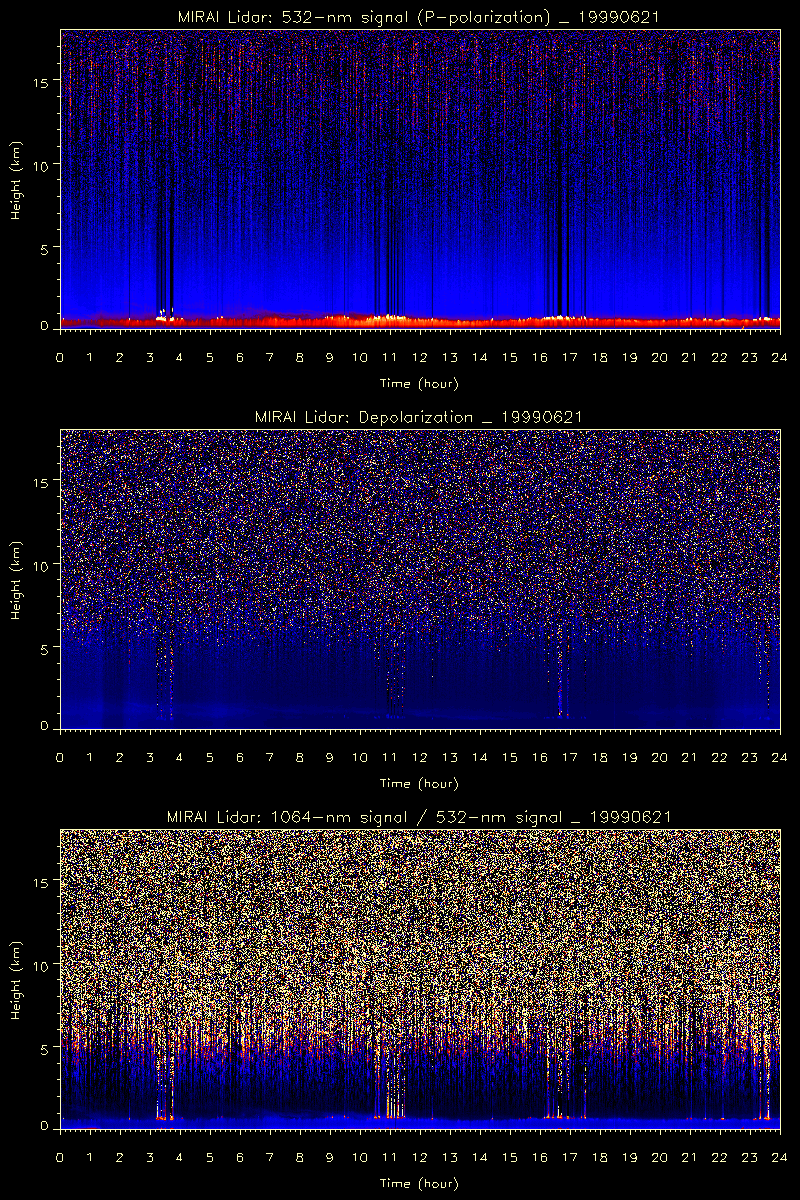Click the 10 km tick label on Depolarization plot
The width and height of the screenshot is (800, 1200).
coord(44,565)
